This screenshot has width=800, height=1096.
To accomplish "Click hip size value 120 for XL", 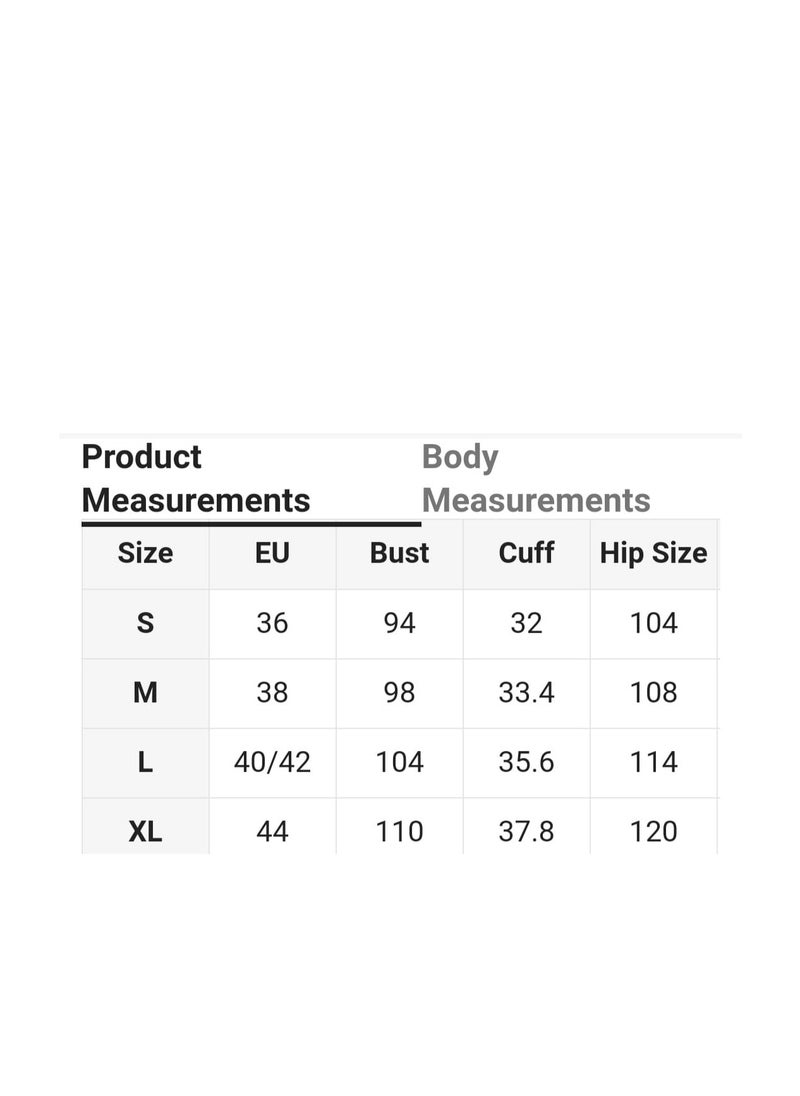I will (x=653, y=832).
